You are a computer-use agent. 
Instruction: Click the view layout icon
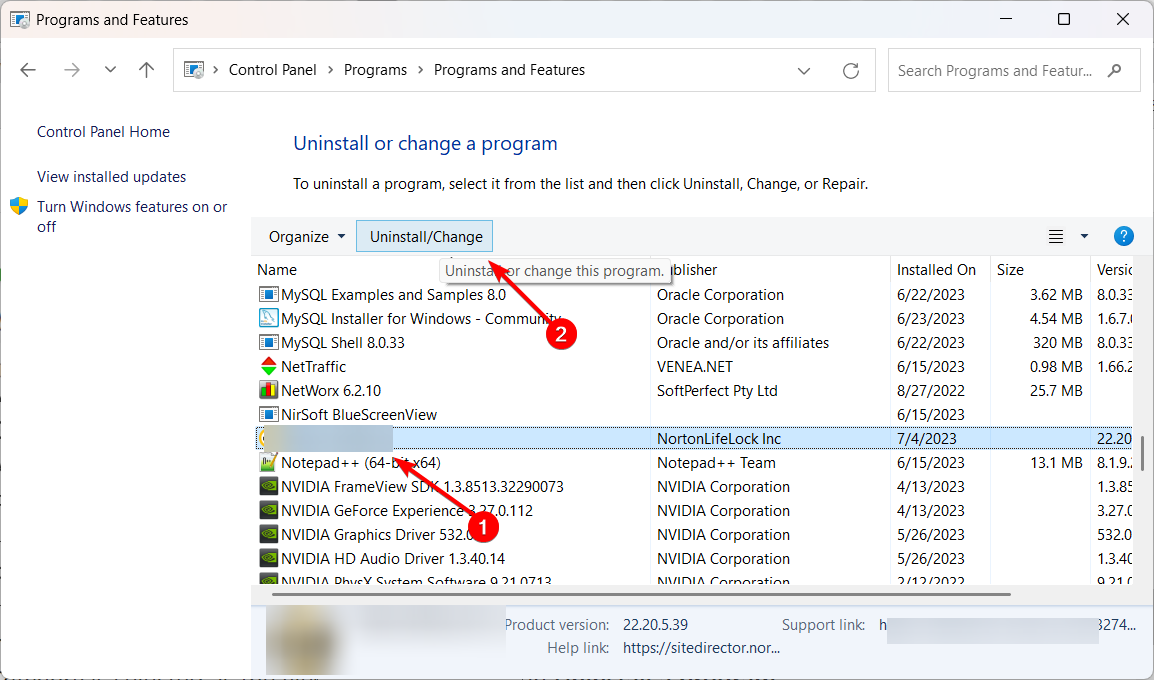tap(1055, 236)
